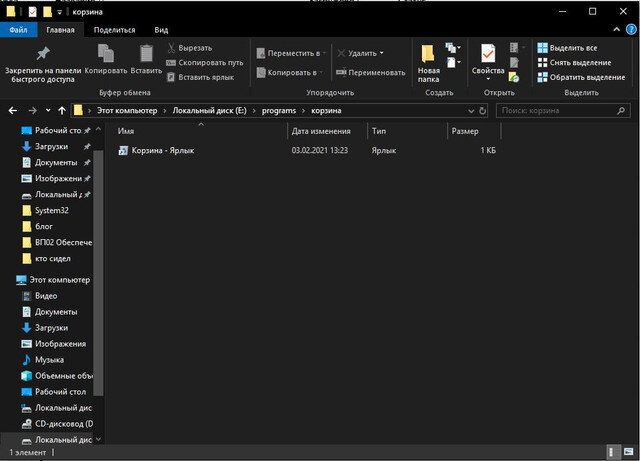
Task: Click new folder icon in title bar
Action: [x=47, y=12]
